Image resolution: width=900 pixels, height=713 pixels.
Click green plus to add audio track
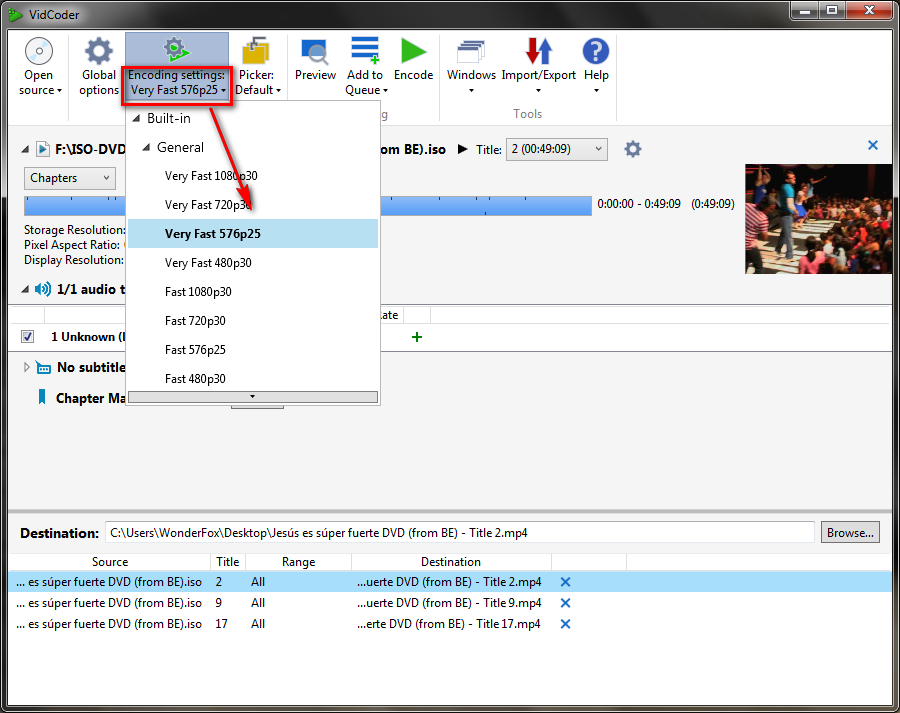click(417, 337)
